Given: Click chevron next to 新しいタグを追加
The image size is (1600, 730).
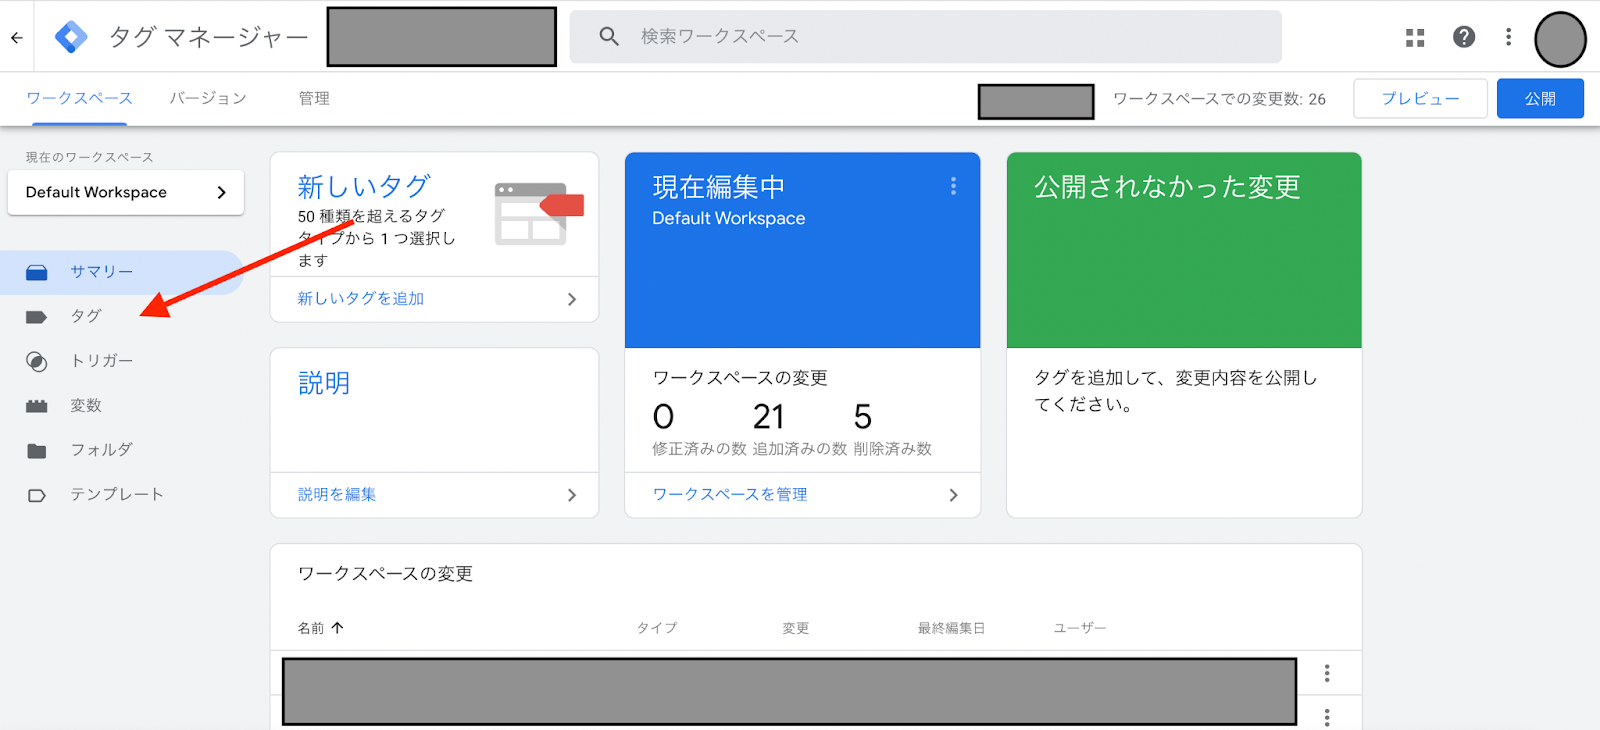Looking at the screenshot, I should (572, 299).
